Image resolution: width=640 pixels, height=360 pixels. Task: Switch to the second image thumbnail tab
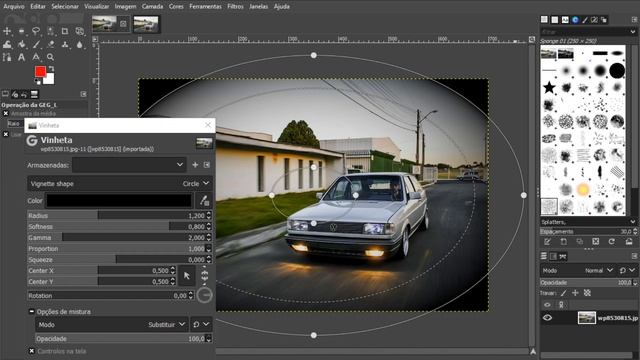pyautogui.click(x=146, y=24)
